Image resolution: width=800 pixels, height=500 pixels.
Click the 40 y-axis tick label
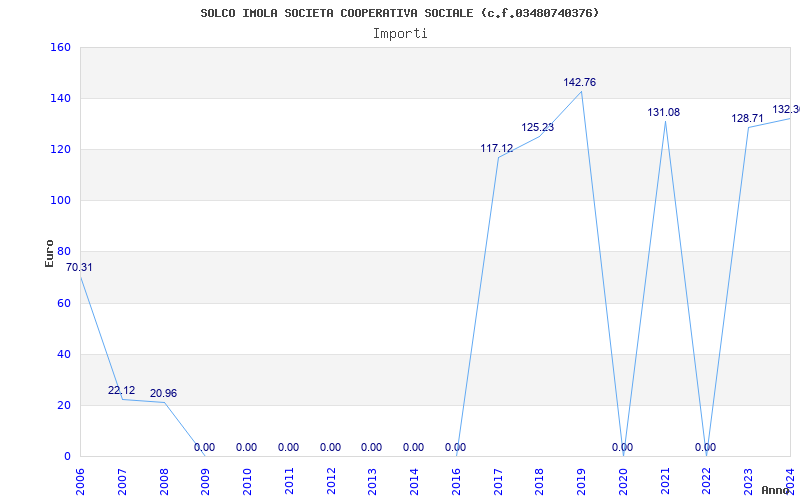pyautogui.click(x=64, y=355)
